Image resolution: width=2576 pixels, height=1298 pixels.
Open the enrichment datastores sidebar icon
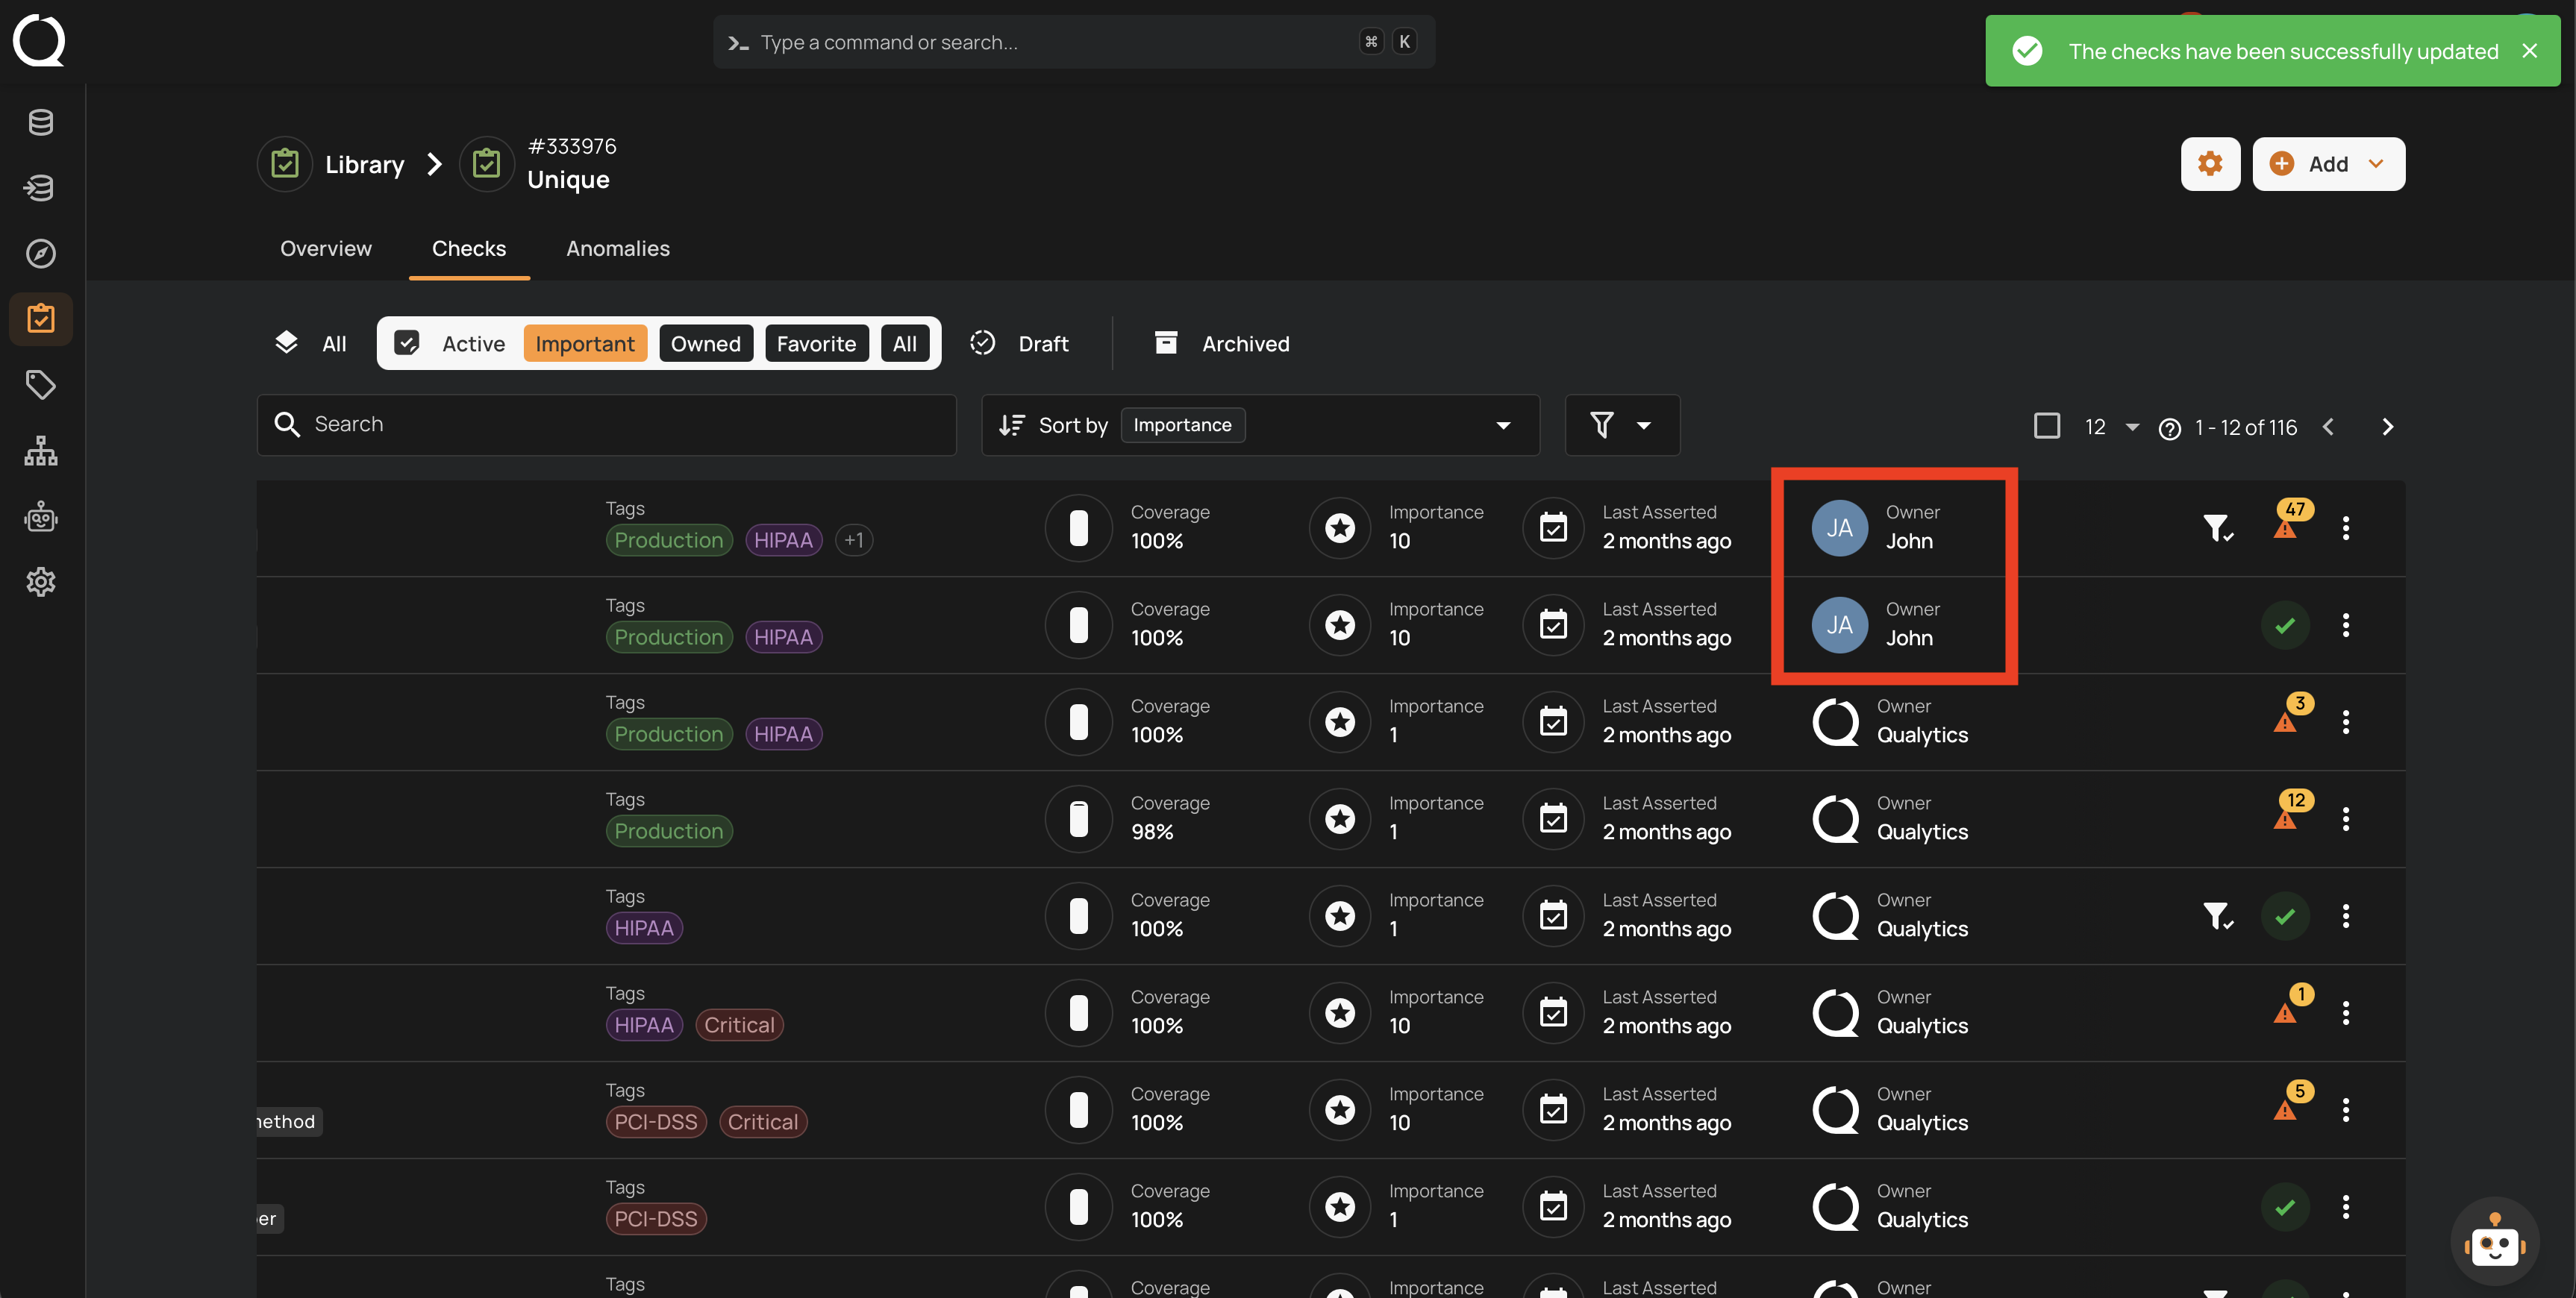[40, 188]
